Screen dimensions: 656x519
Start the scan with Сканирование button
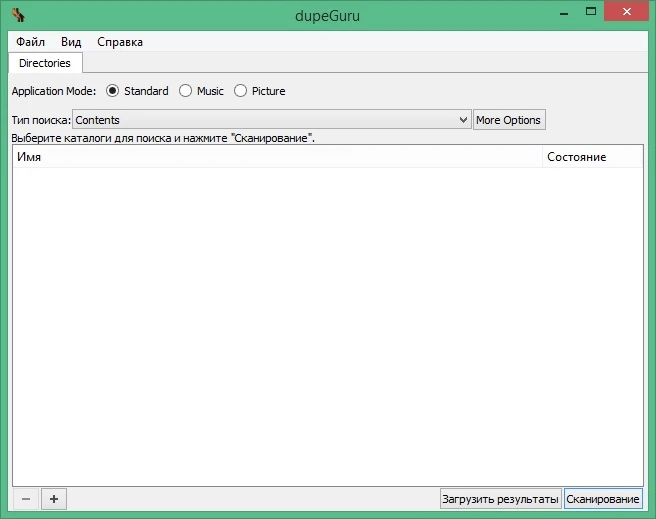[602, 499]
